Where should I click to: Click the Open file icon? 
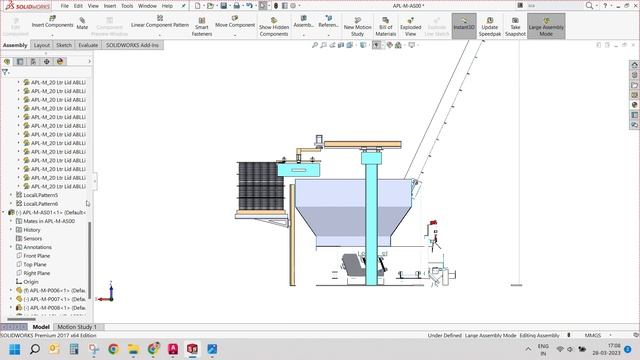click(210, 6)
